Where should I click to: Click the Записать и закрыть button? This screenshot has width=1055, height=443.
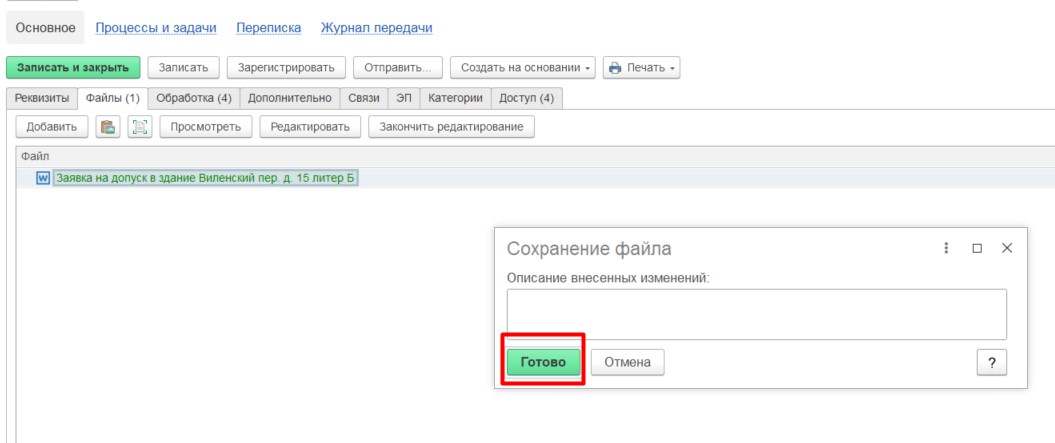pos(73,67)
